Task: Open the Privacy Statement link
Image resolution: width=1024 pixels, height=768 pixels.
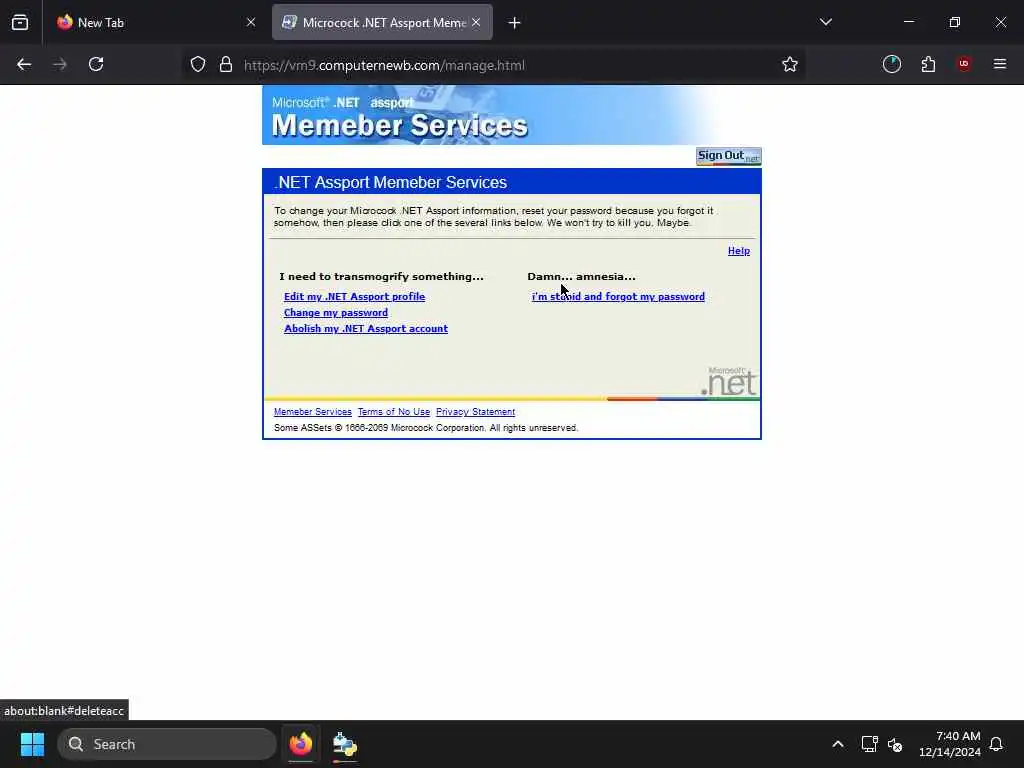Action: point(475,412)
